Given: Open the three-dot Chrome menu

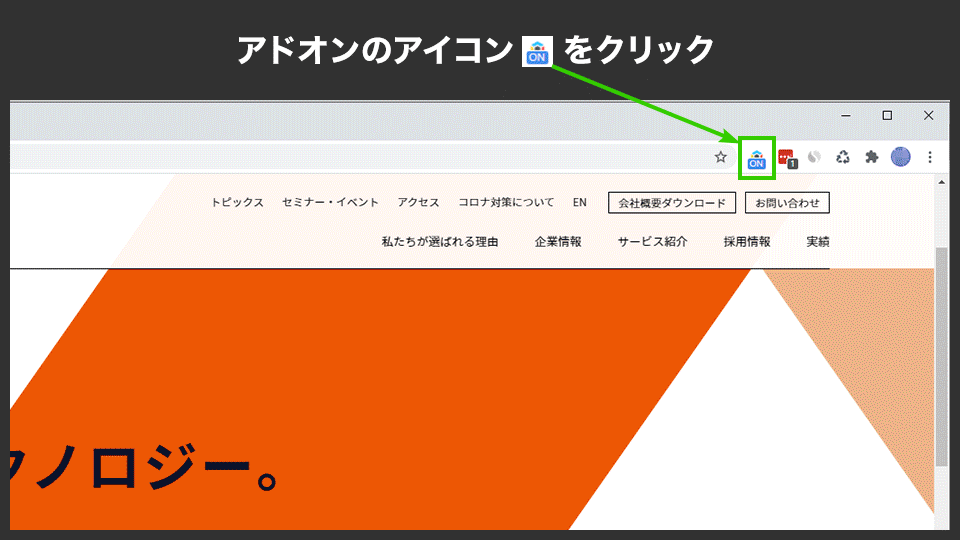Looking at the screenshot, I should [930, 157].
